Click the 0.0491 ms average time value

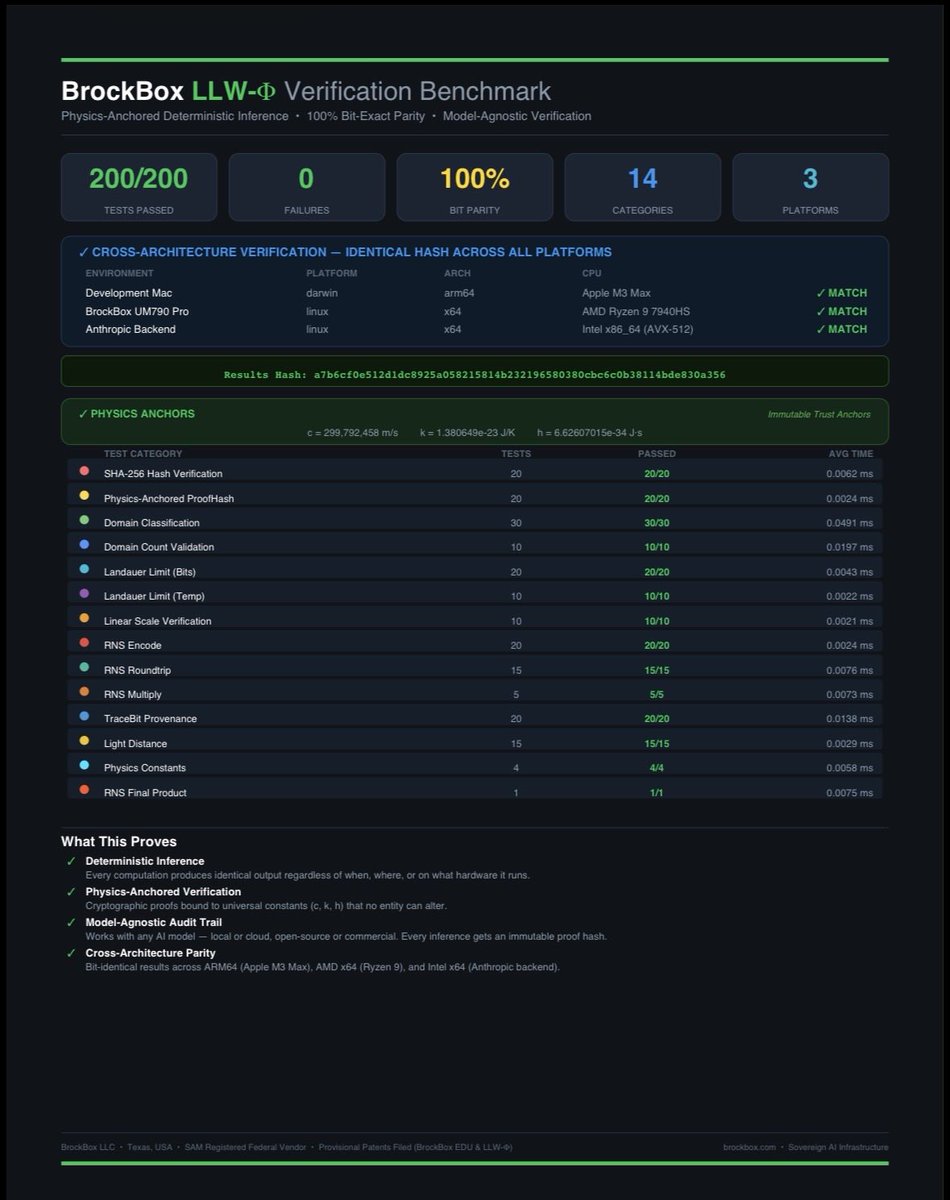[x=849, y=523]
